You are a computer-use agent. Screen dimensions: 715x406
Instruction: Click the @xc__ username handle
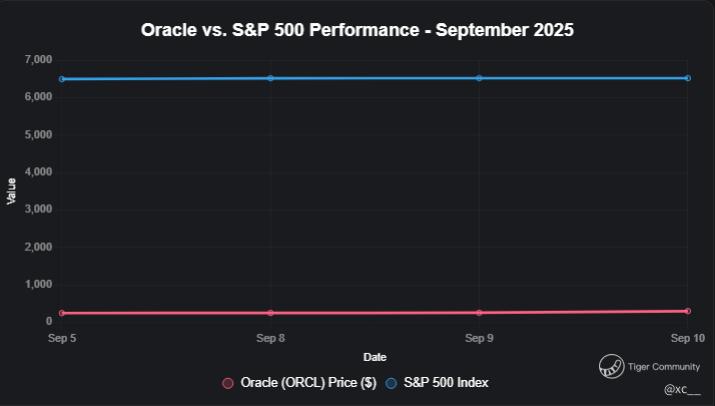(682, 389)
